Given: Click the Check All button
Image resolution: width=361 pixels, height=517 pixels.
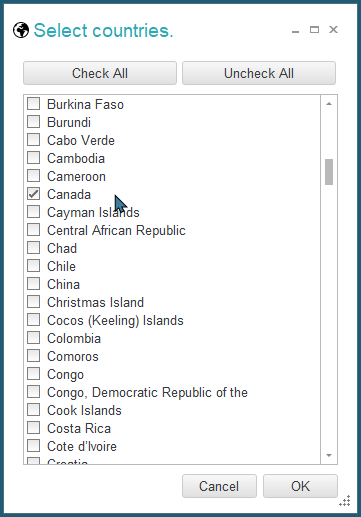Looking at the screenshot, I should pyautogui.click(x=100, y=73).
